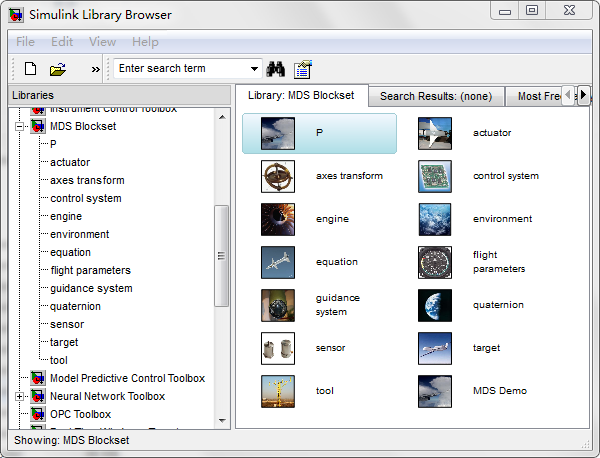The width and height of the screenshot is (600, 458).
Task: Select engine in the libraries tree
Action: point(66,216)
